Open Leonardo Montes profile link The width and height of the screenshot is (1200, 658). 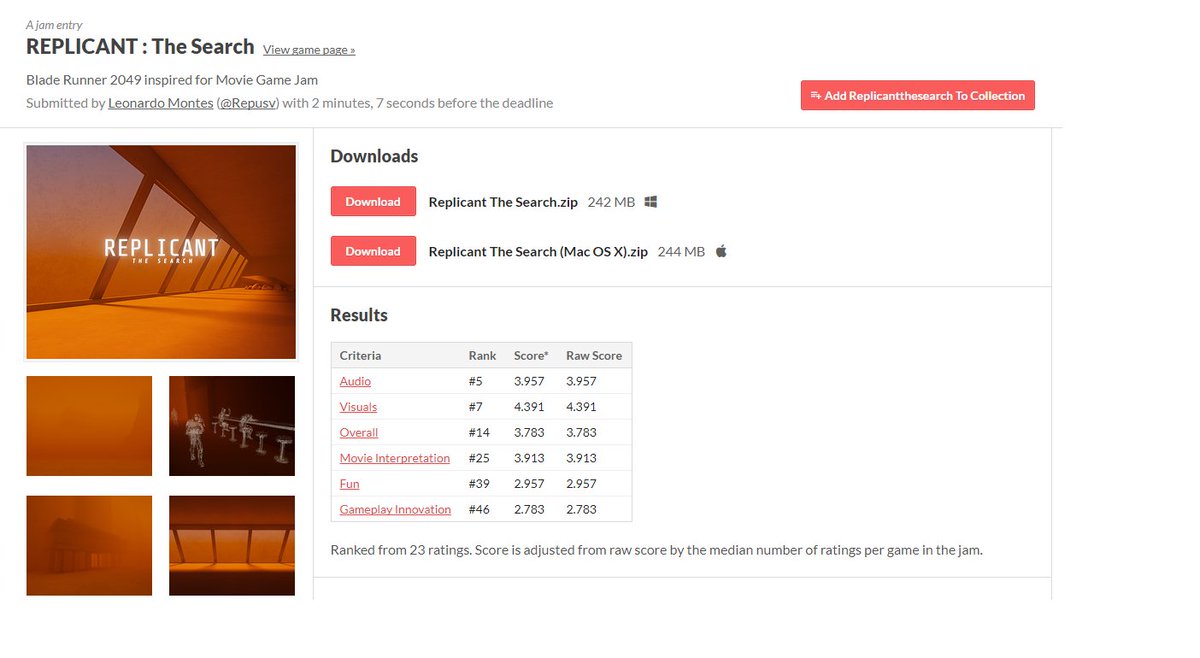click(x=161, y=103)
